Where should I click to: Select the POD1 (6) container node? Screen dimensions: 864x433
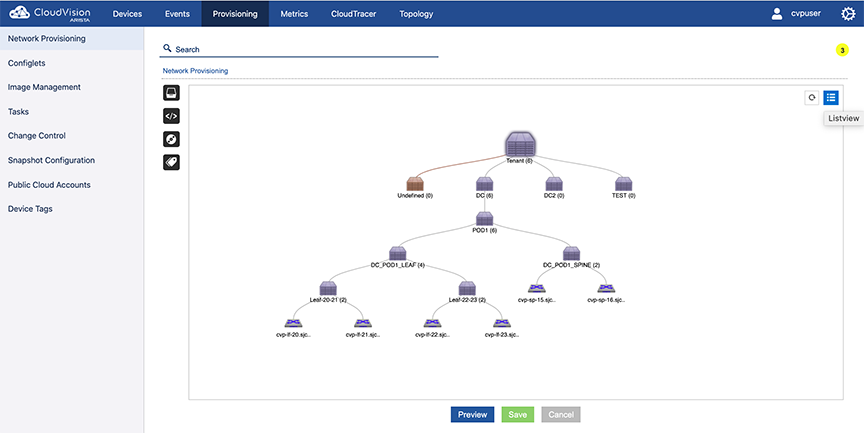(484, 219)
